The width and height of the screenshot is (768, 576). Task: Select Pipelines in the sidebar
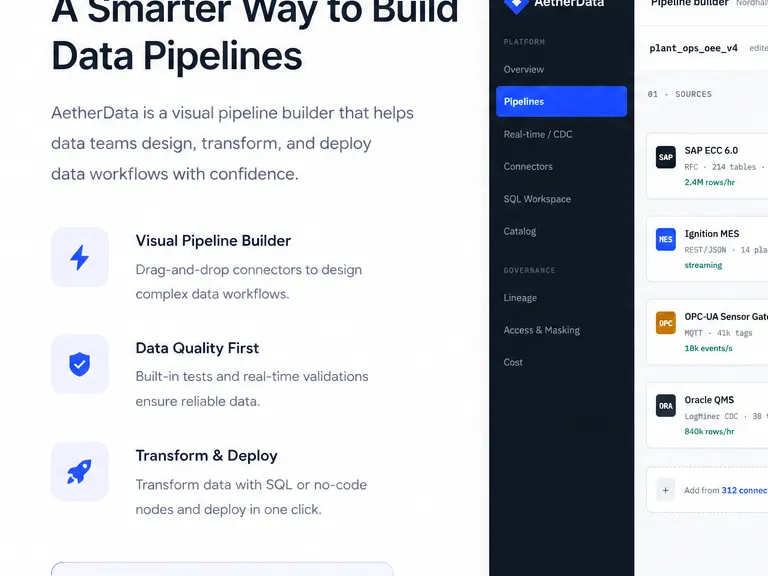click(x=561, y=101)
